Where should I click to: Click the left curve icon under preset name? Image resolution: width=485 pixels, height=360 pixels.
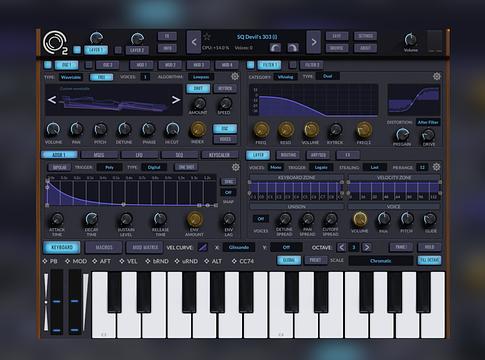click(275, 48)
